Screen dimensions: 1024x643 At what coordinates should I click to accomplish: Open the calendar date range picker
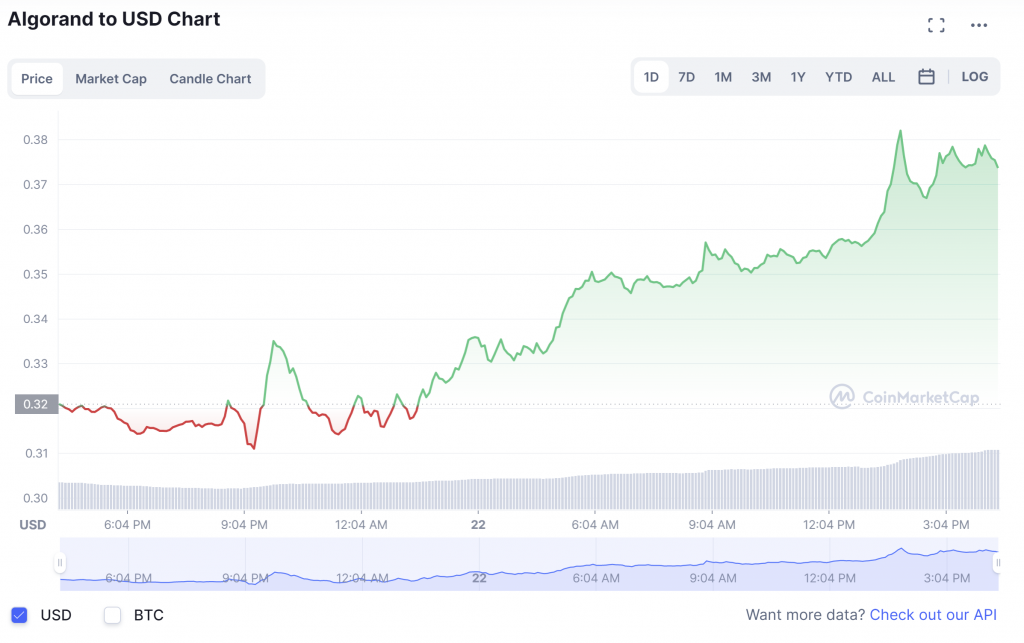(926, 77)
